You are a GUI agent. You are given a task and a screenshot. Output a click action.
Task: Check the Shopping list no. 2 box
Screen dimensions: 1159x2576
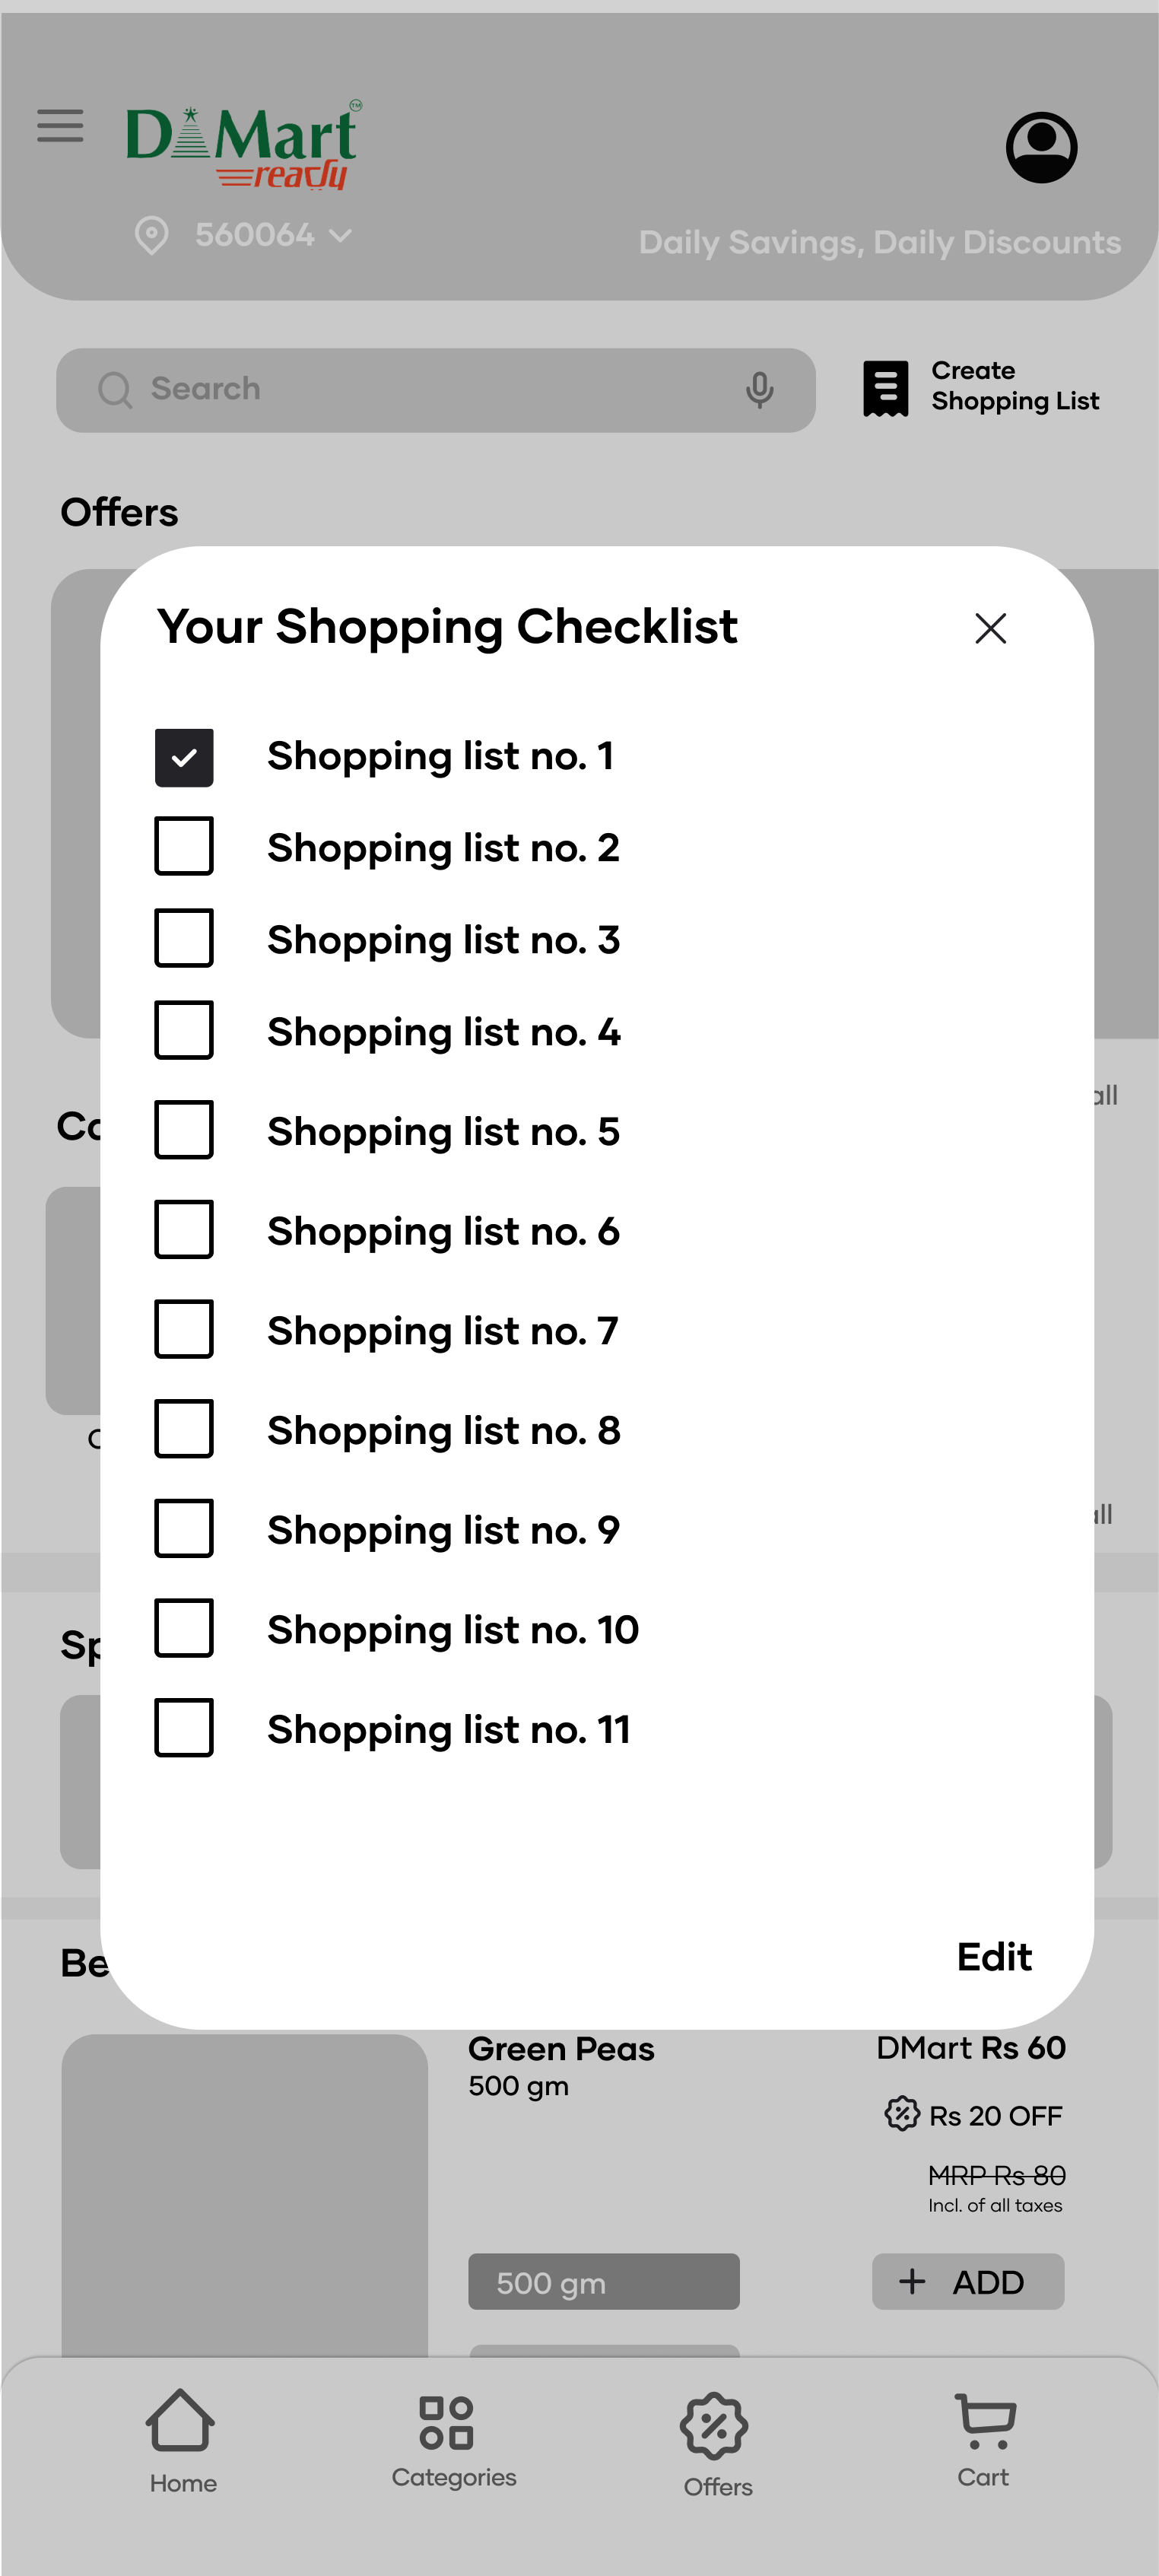(184, 846)
